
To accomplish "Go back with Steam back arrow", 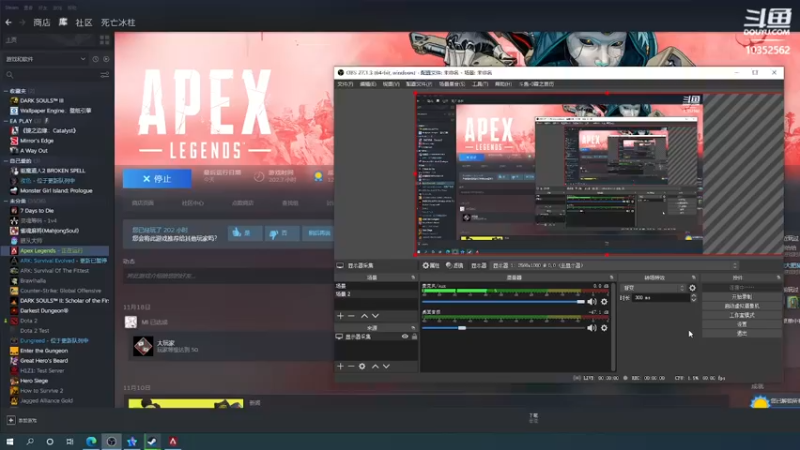I will click(9, 22).
